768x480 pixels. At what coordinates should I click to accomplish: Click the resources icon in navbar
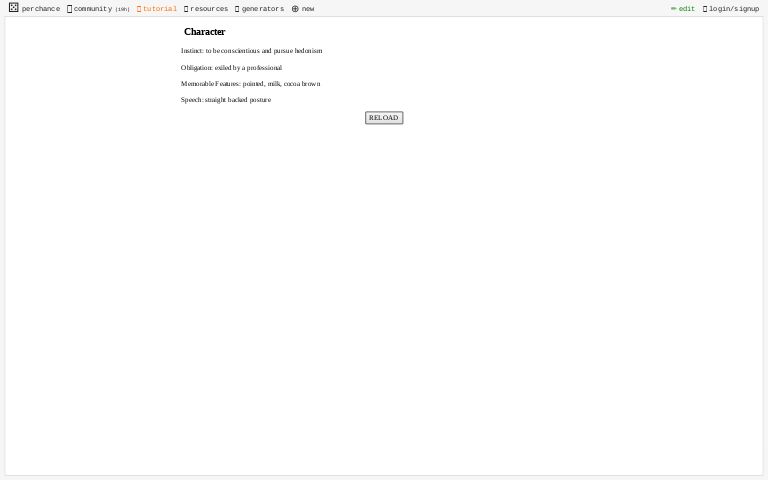(186, 9)
